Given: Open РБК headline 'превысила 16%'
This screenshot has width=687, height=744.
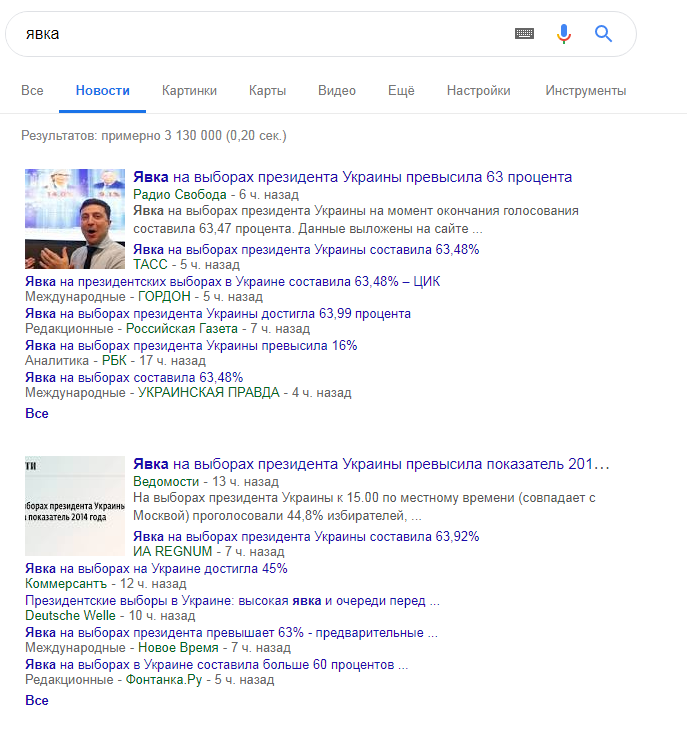Looking at the screenshot, I should [191, 345].
